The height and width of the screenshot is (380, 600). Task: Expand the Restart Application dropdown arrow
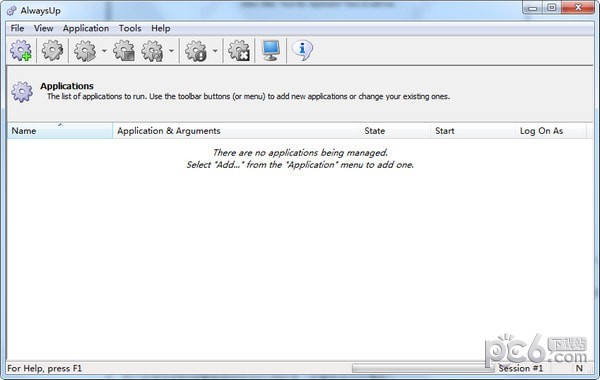tap(171, 51)
